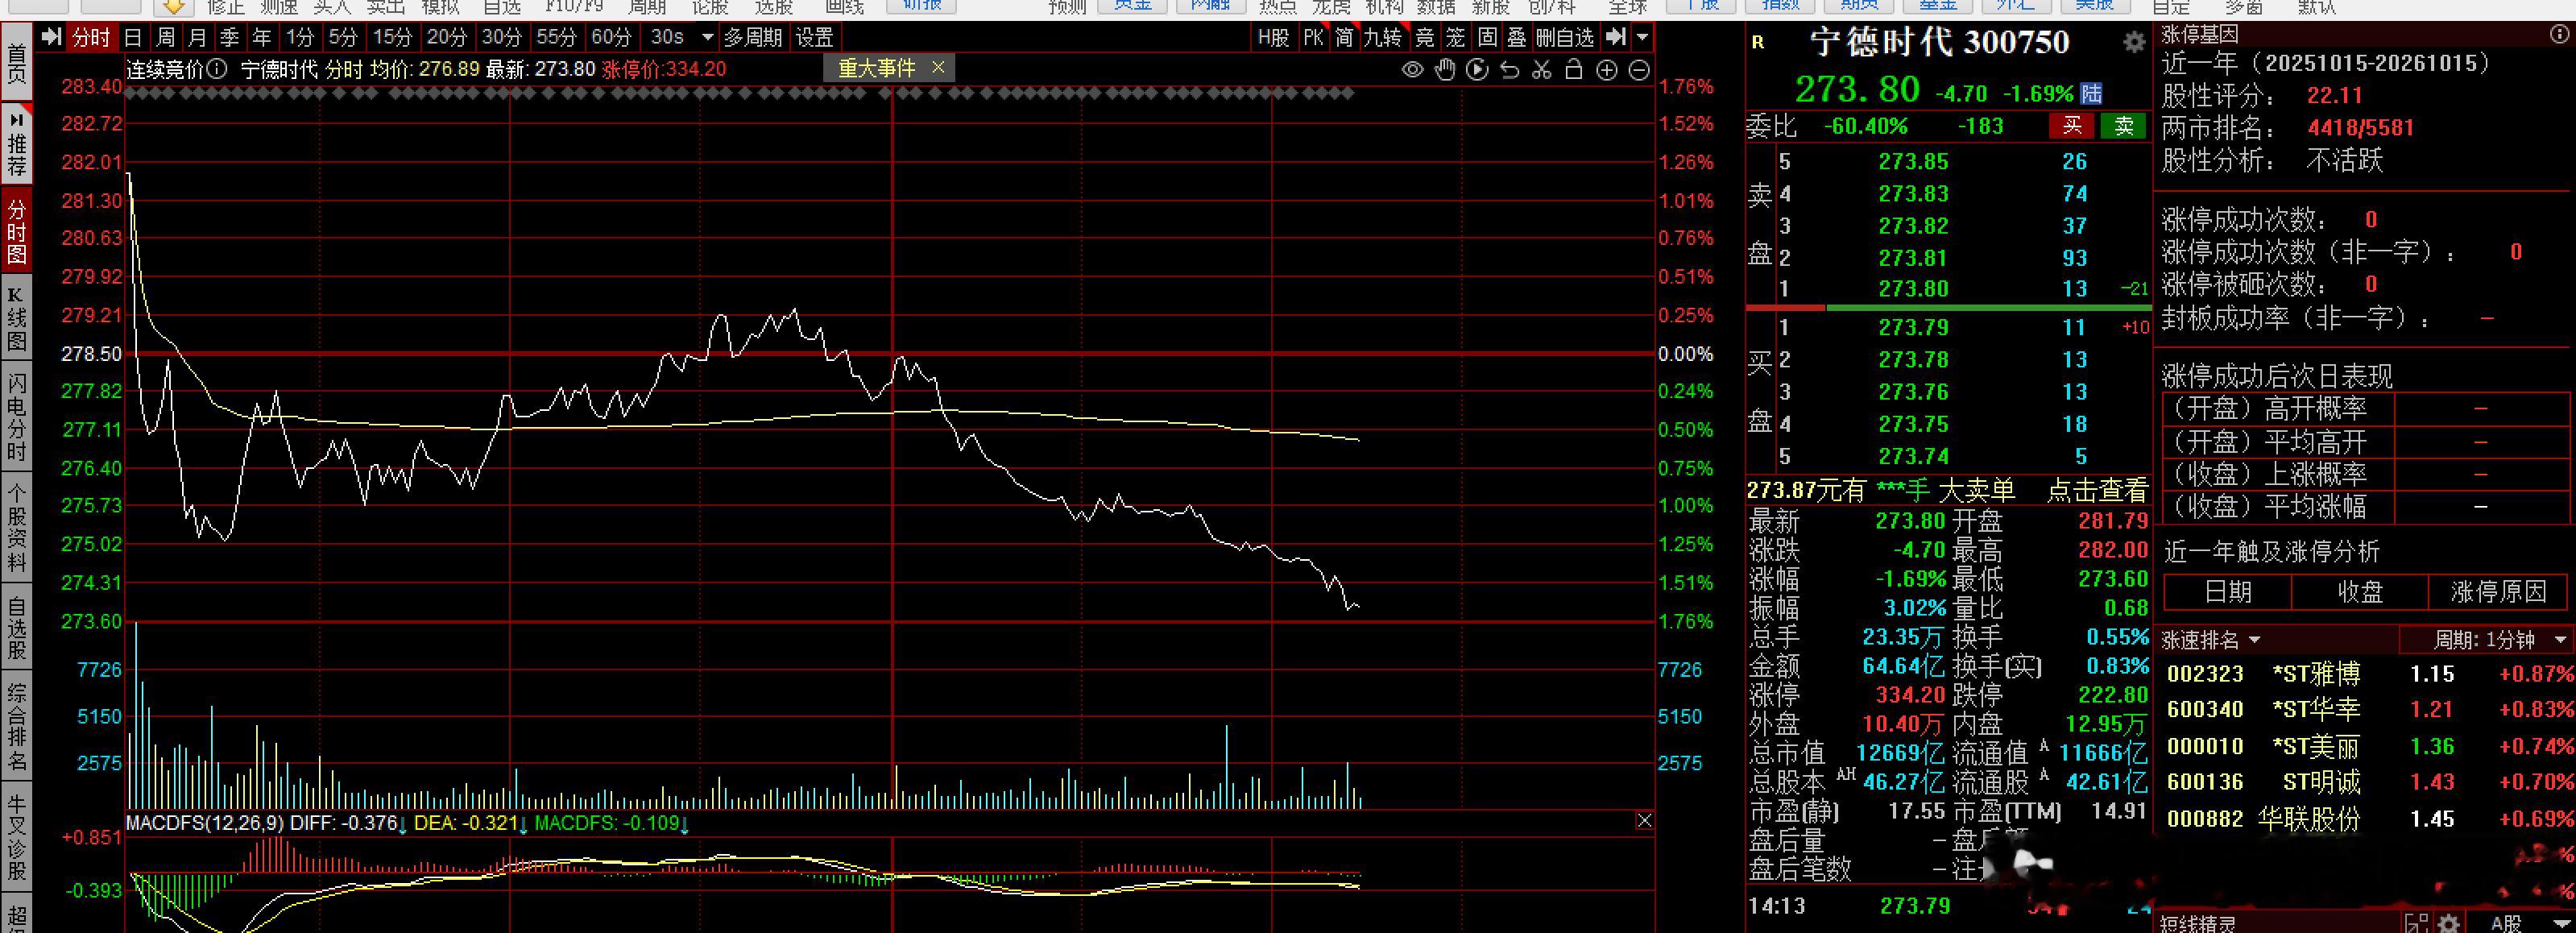Click the red 买 buy button
Image resolution: width=2576 pixels, height=933 pixels.
[x=2072, y=126]
